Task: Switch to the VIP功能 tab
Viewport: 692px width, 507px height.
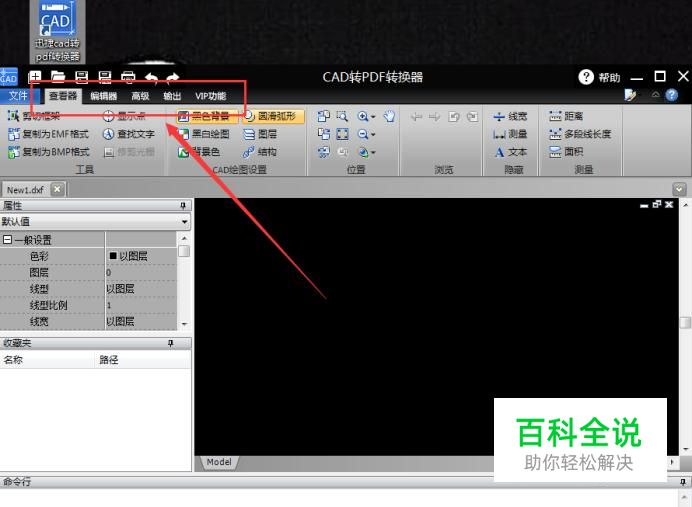Action: (x=211, y=96)
